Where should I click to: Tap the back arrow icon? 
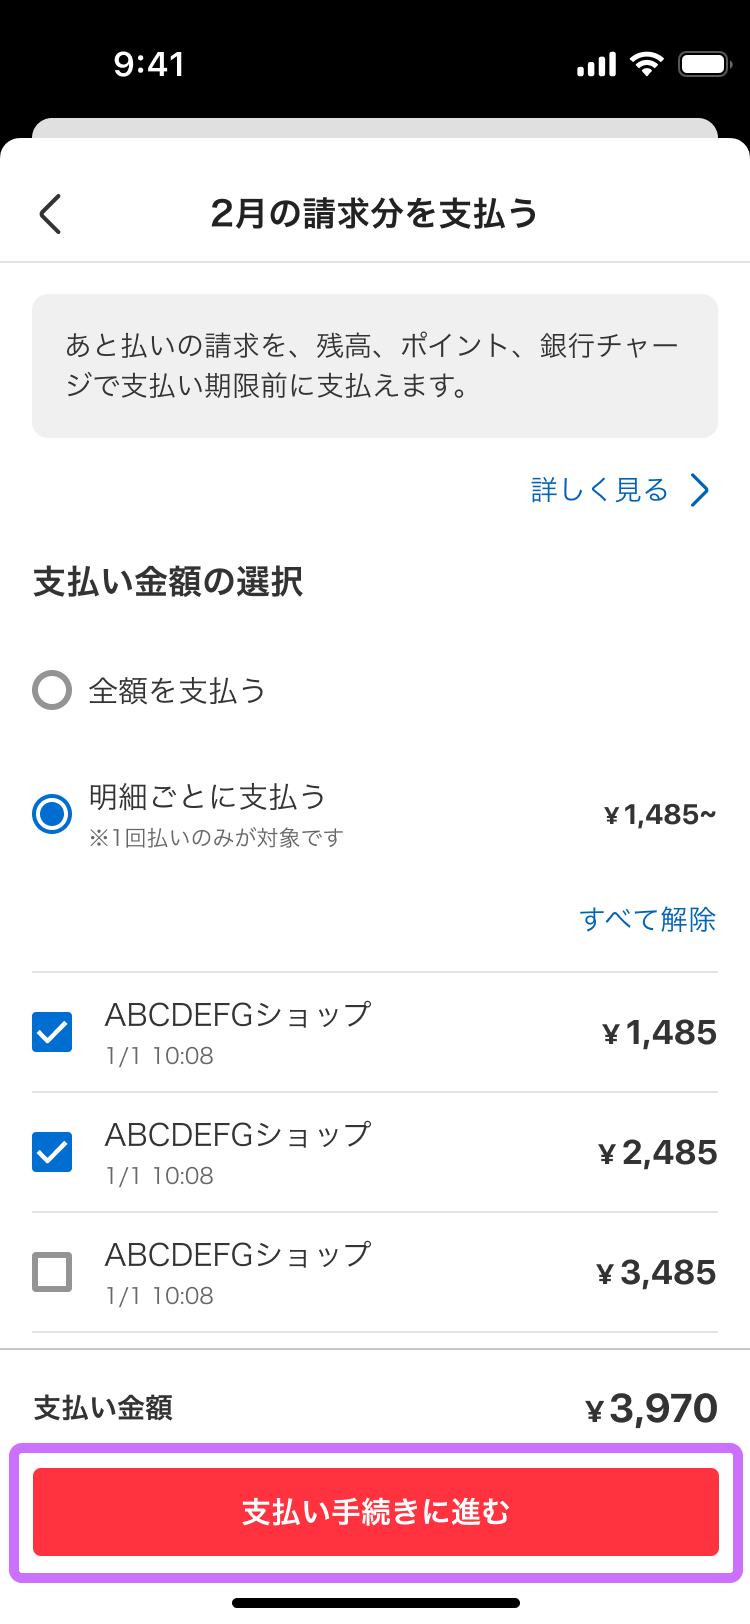[x=50, y=214]
